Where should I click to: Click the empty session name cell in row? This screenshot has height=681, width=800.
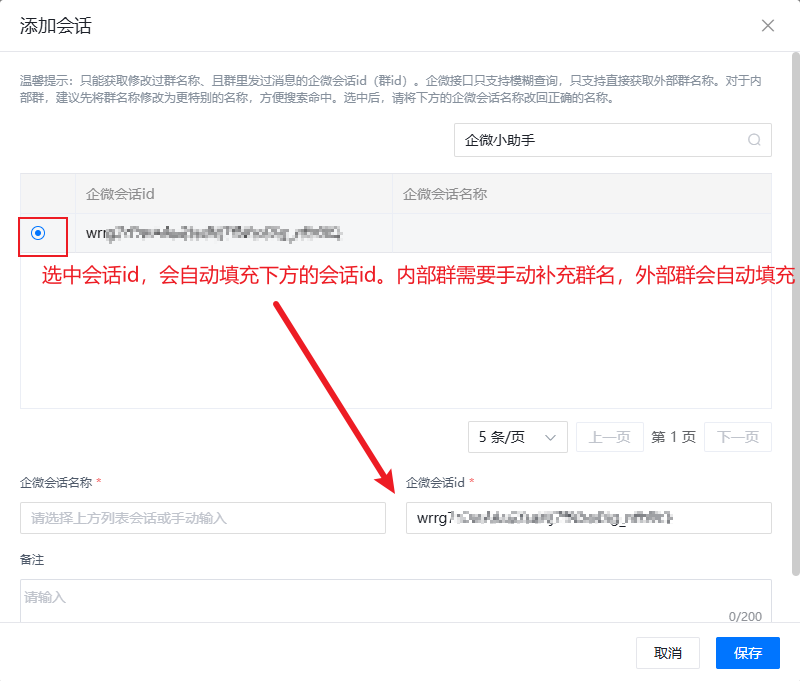coord(580,234)
